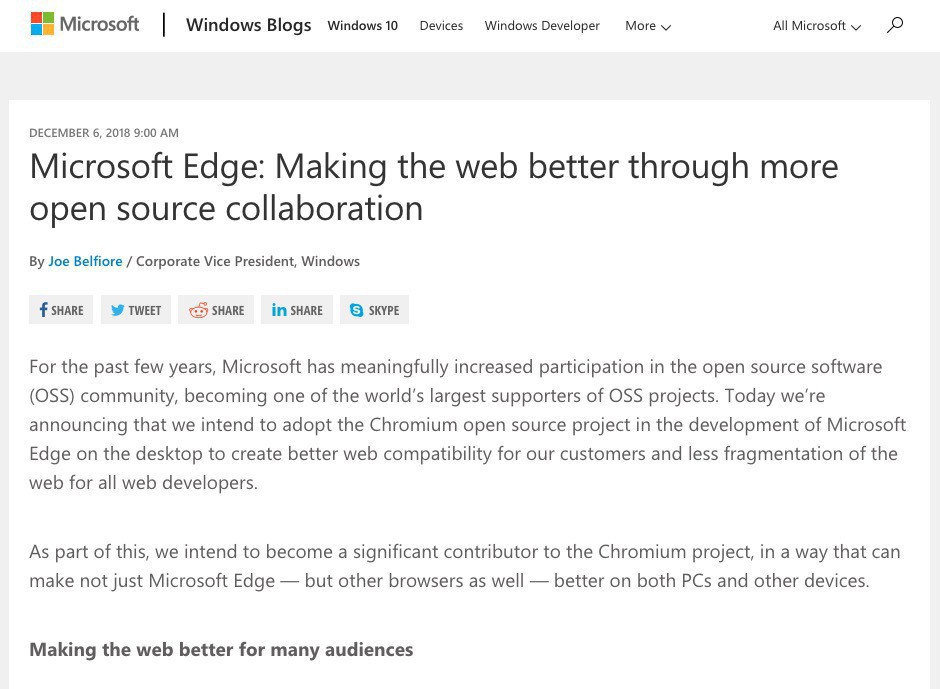The height and width of the screenshot is (689, 940).
Task: Select Windows Developer in navigation
Action: click(x=542, y=26)
